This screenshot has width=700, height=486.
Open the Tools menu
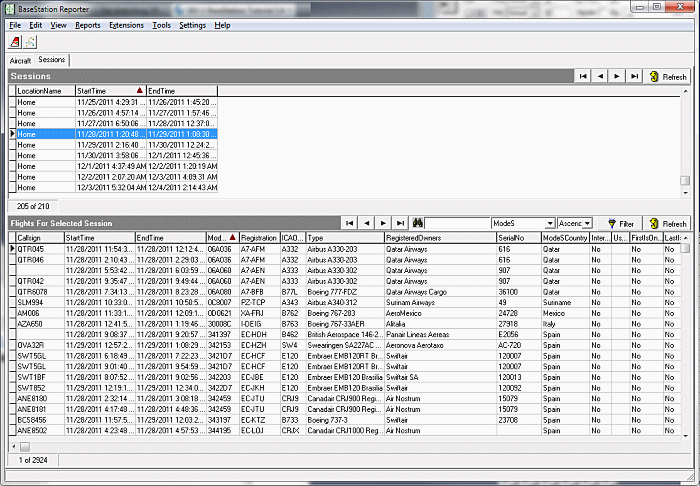[161, 25]
